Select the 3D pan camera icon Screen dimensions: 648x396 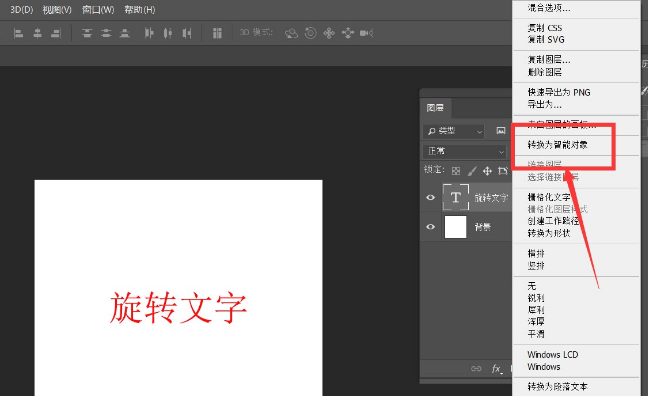coord(329,33)
